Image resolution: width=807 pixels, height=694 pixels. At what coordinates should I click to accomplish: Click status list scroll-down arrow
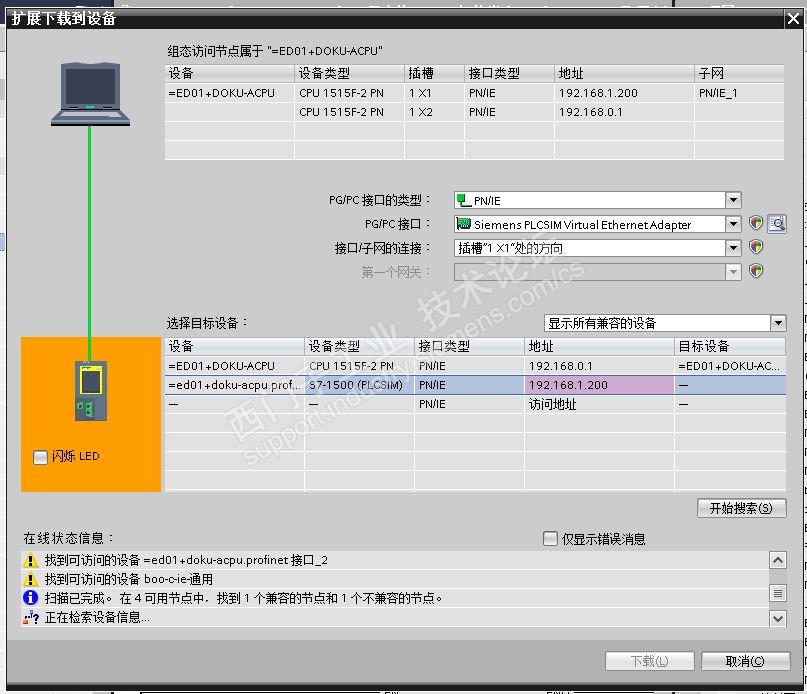click(778, 618)
